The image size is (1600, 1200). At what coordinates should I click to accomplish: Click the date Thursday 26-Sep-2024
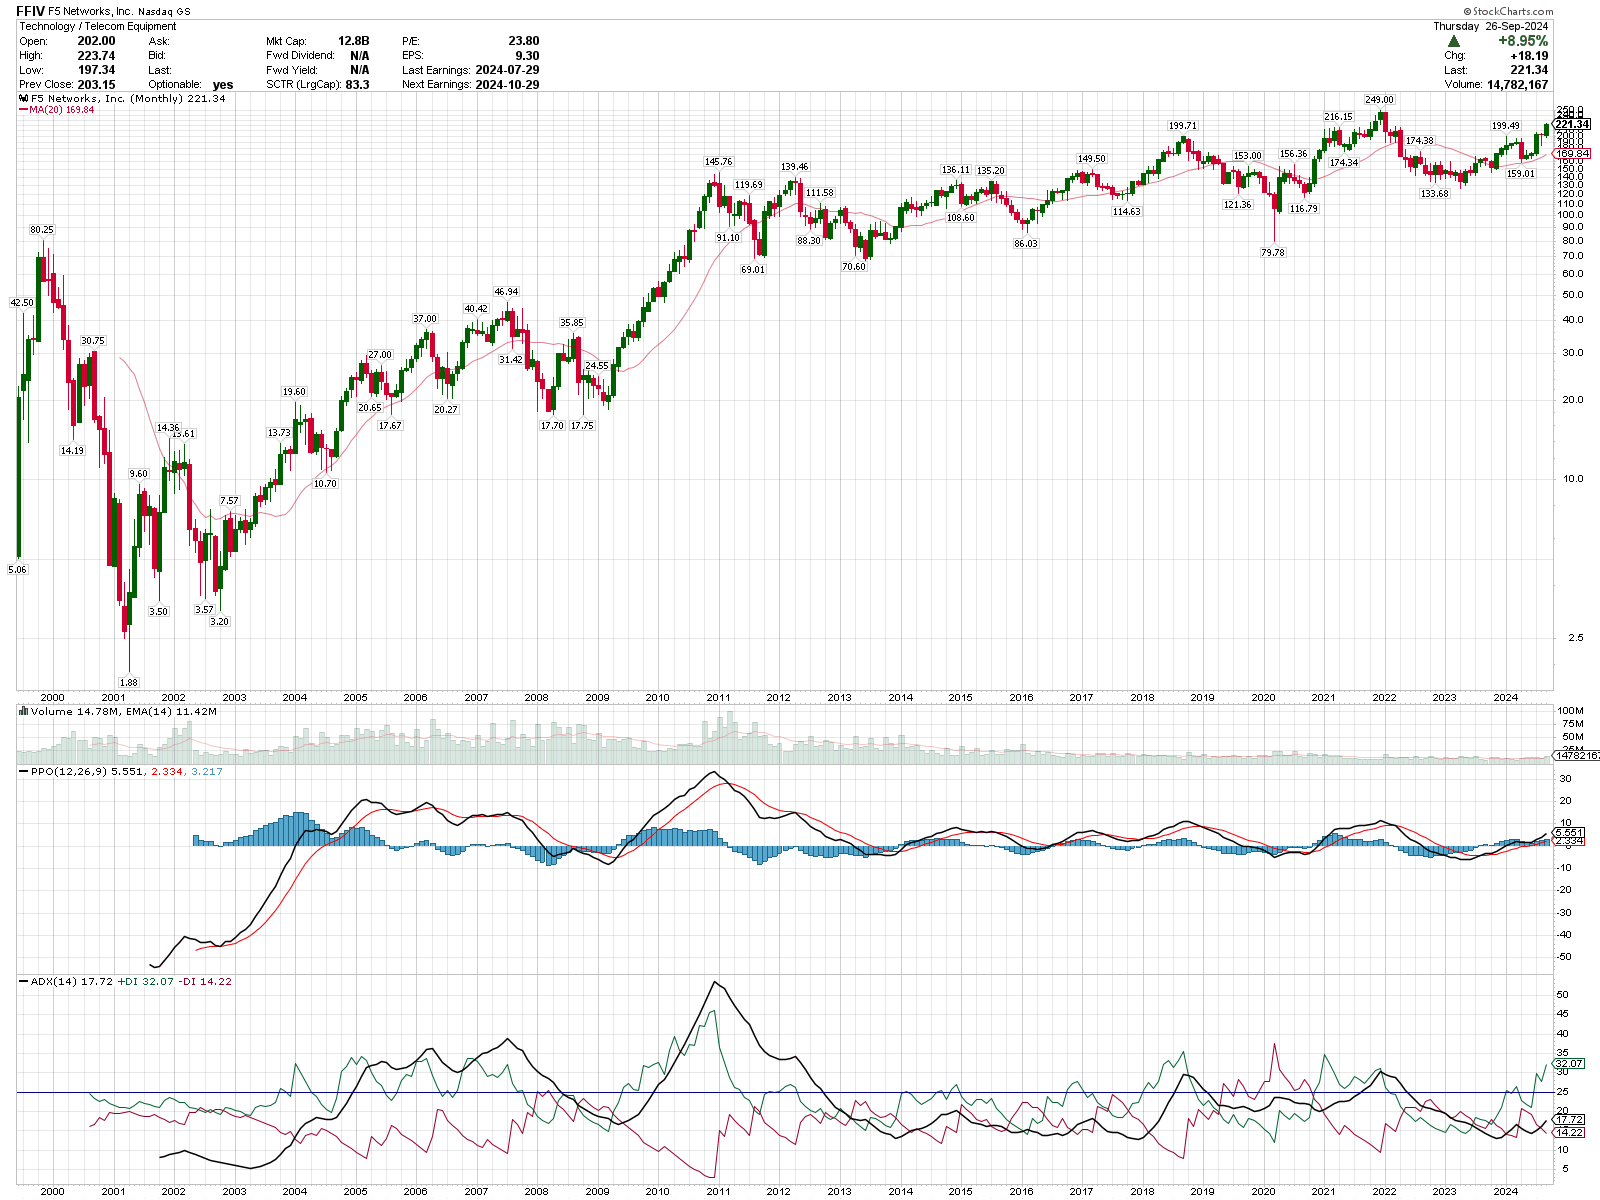click(x=1491, y=26)
